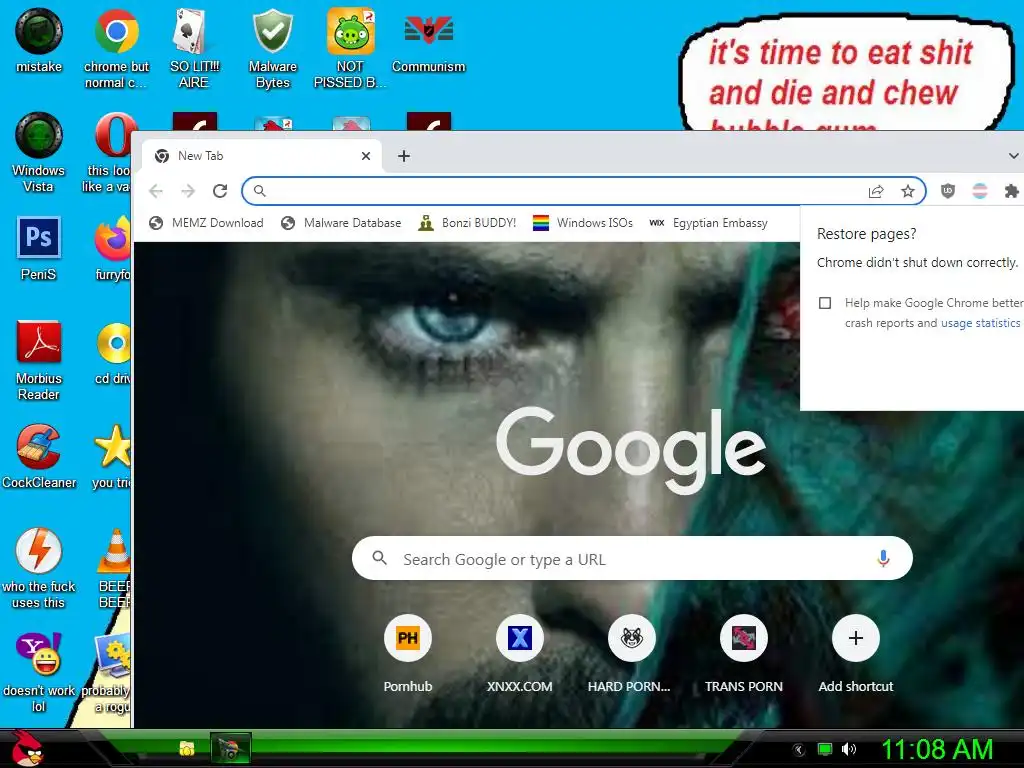Open the file manager taskbar icon
The height and width of the screenshot is (768, 1024).
click(x=187, y=748)
